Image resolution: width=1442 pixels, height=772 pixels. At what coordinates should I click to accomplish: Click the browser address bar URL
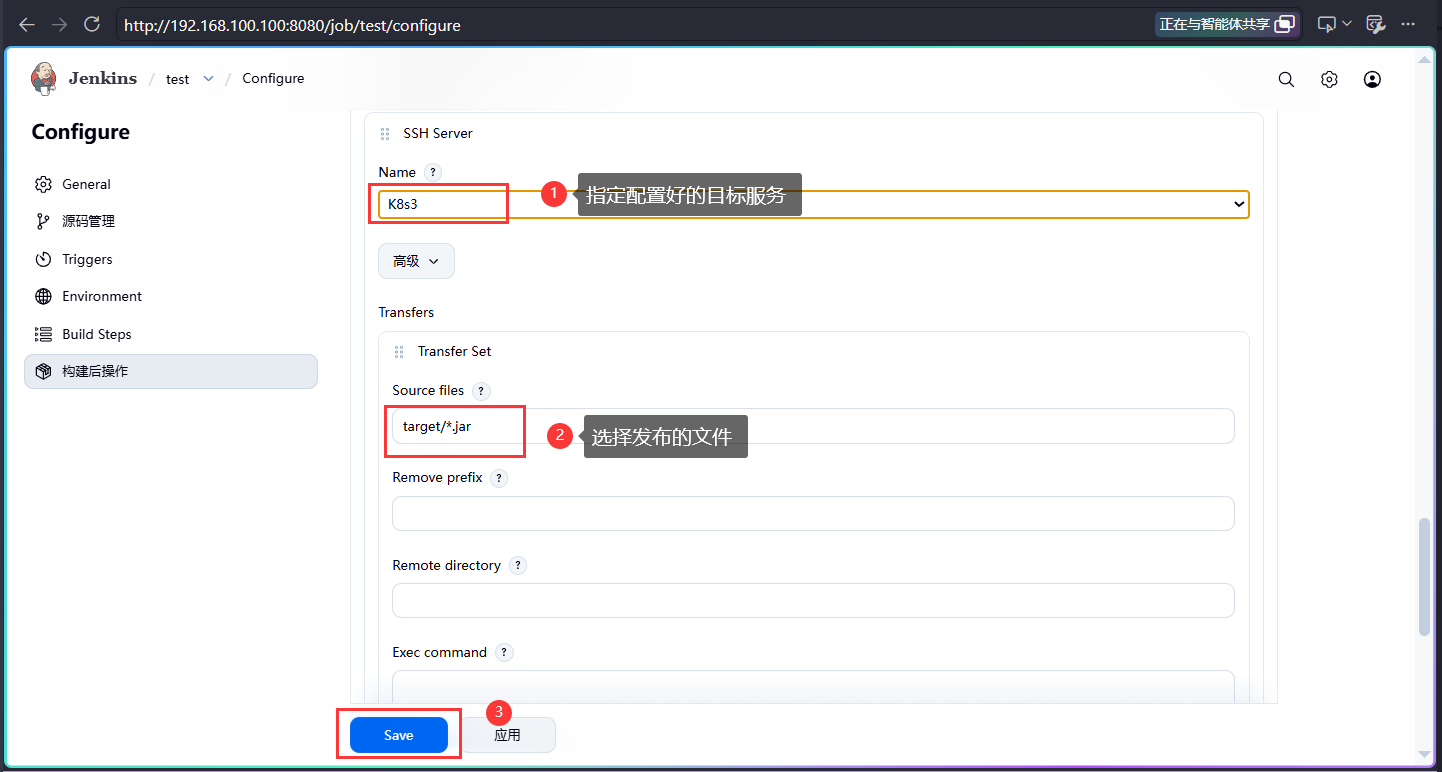coord(292,25)
